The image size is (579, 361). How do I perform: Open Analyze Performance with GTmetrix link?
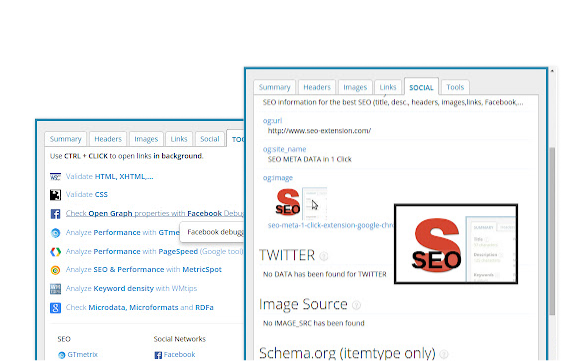[x=123, y=233]
